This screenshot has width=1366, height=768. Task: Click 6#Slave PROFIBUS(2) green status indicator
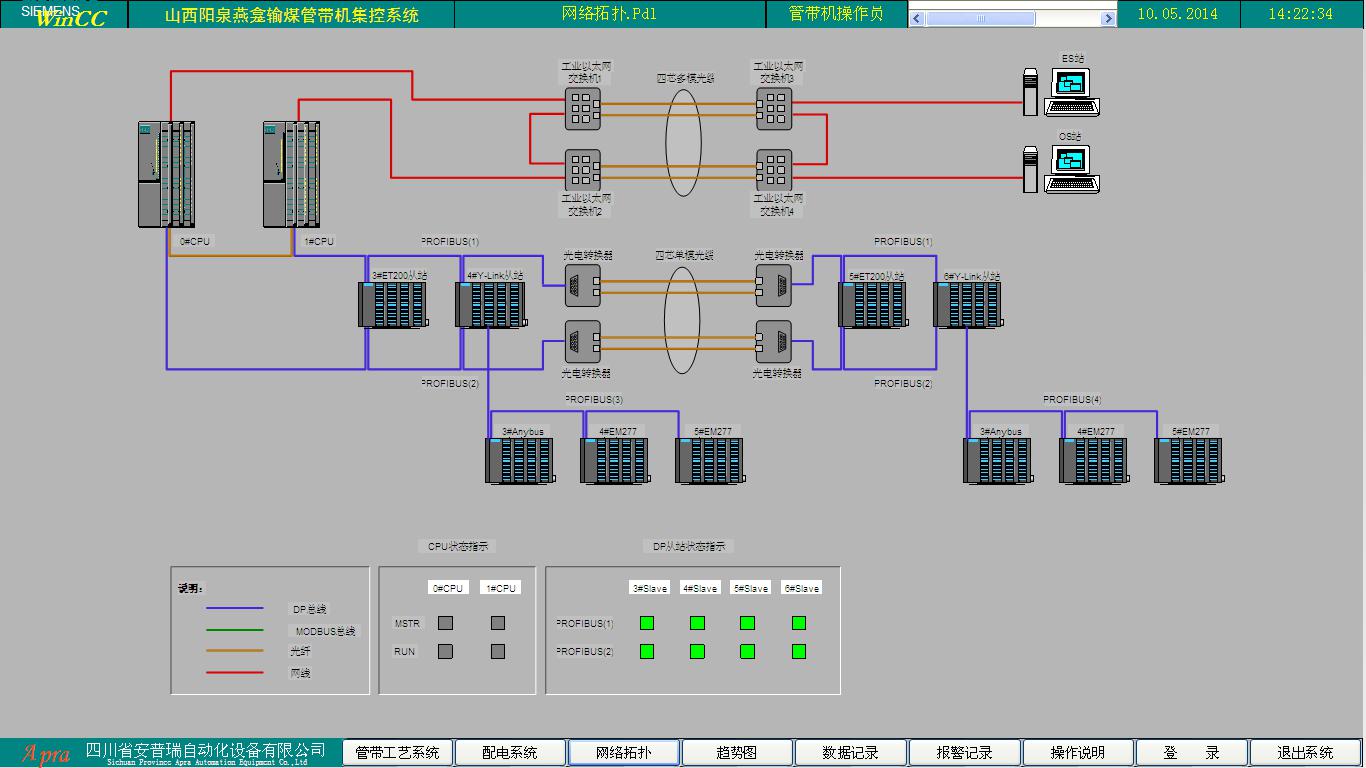pos(799,651)
